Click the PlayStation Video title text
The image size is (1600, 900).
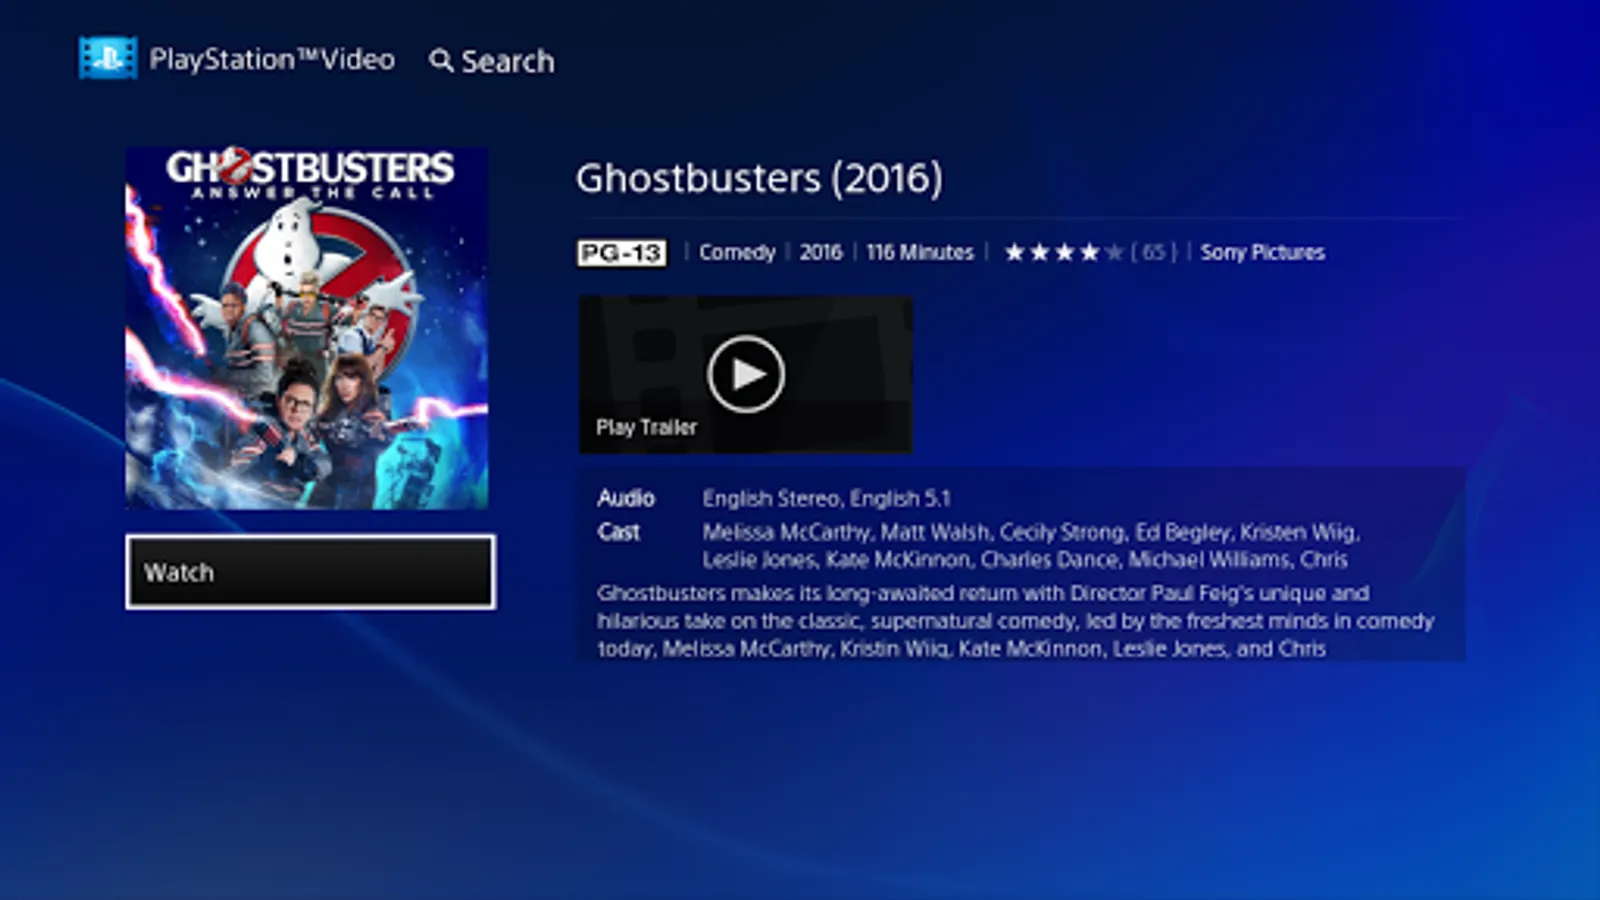tap(272, 60)
